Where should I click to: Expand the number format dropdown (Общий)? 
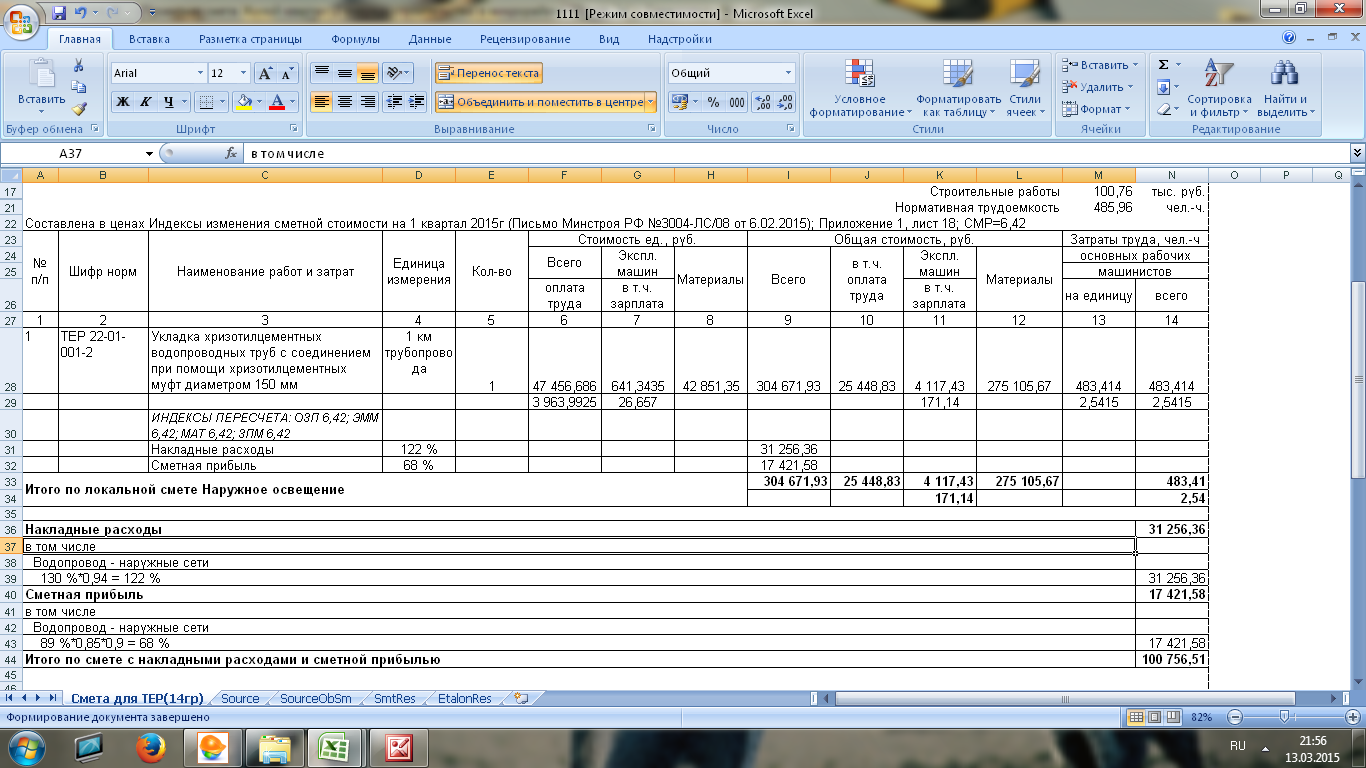(x=788, y=73)
